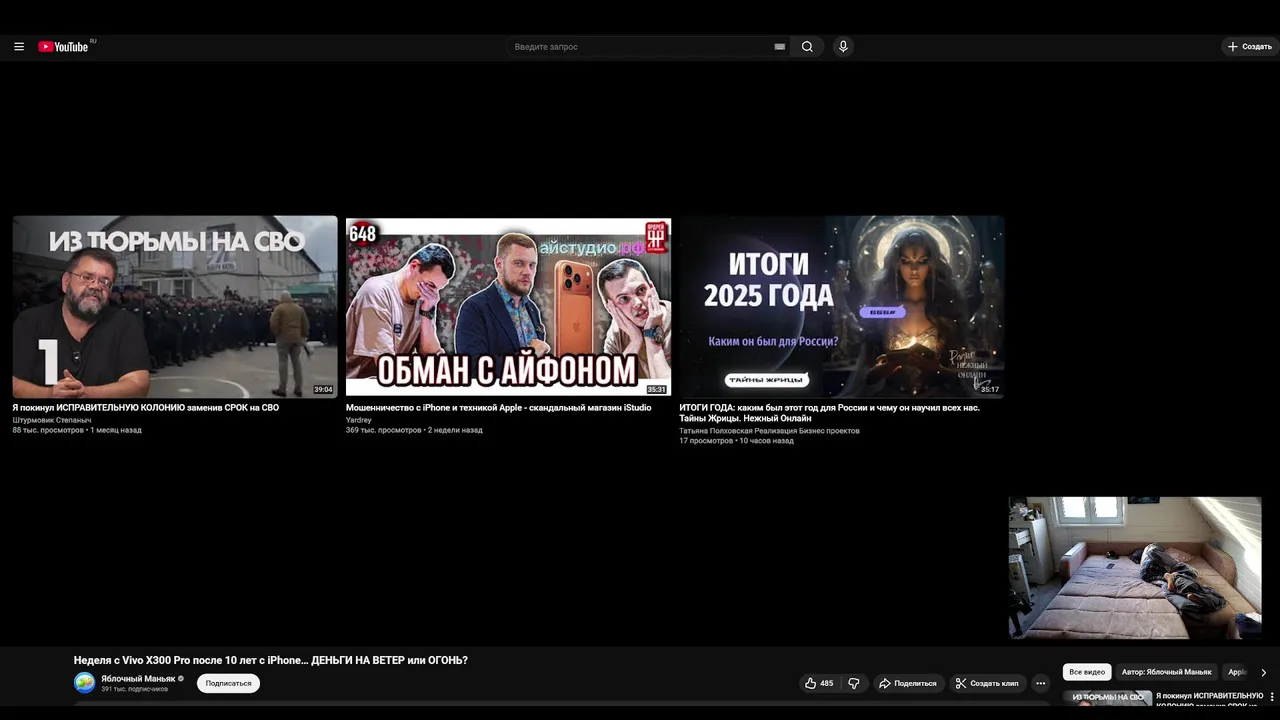Image resolution: width=1280 pixels, height=720 pixels.
Task: Open the Yardrey channel name
Action: (358, 420)
